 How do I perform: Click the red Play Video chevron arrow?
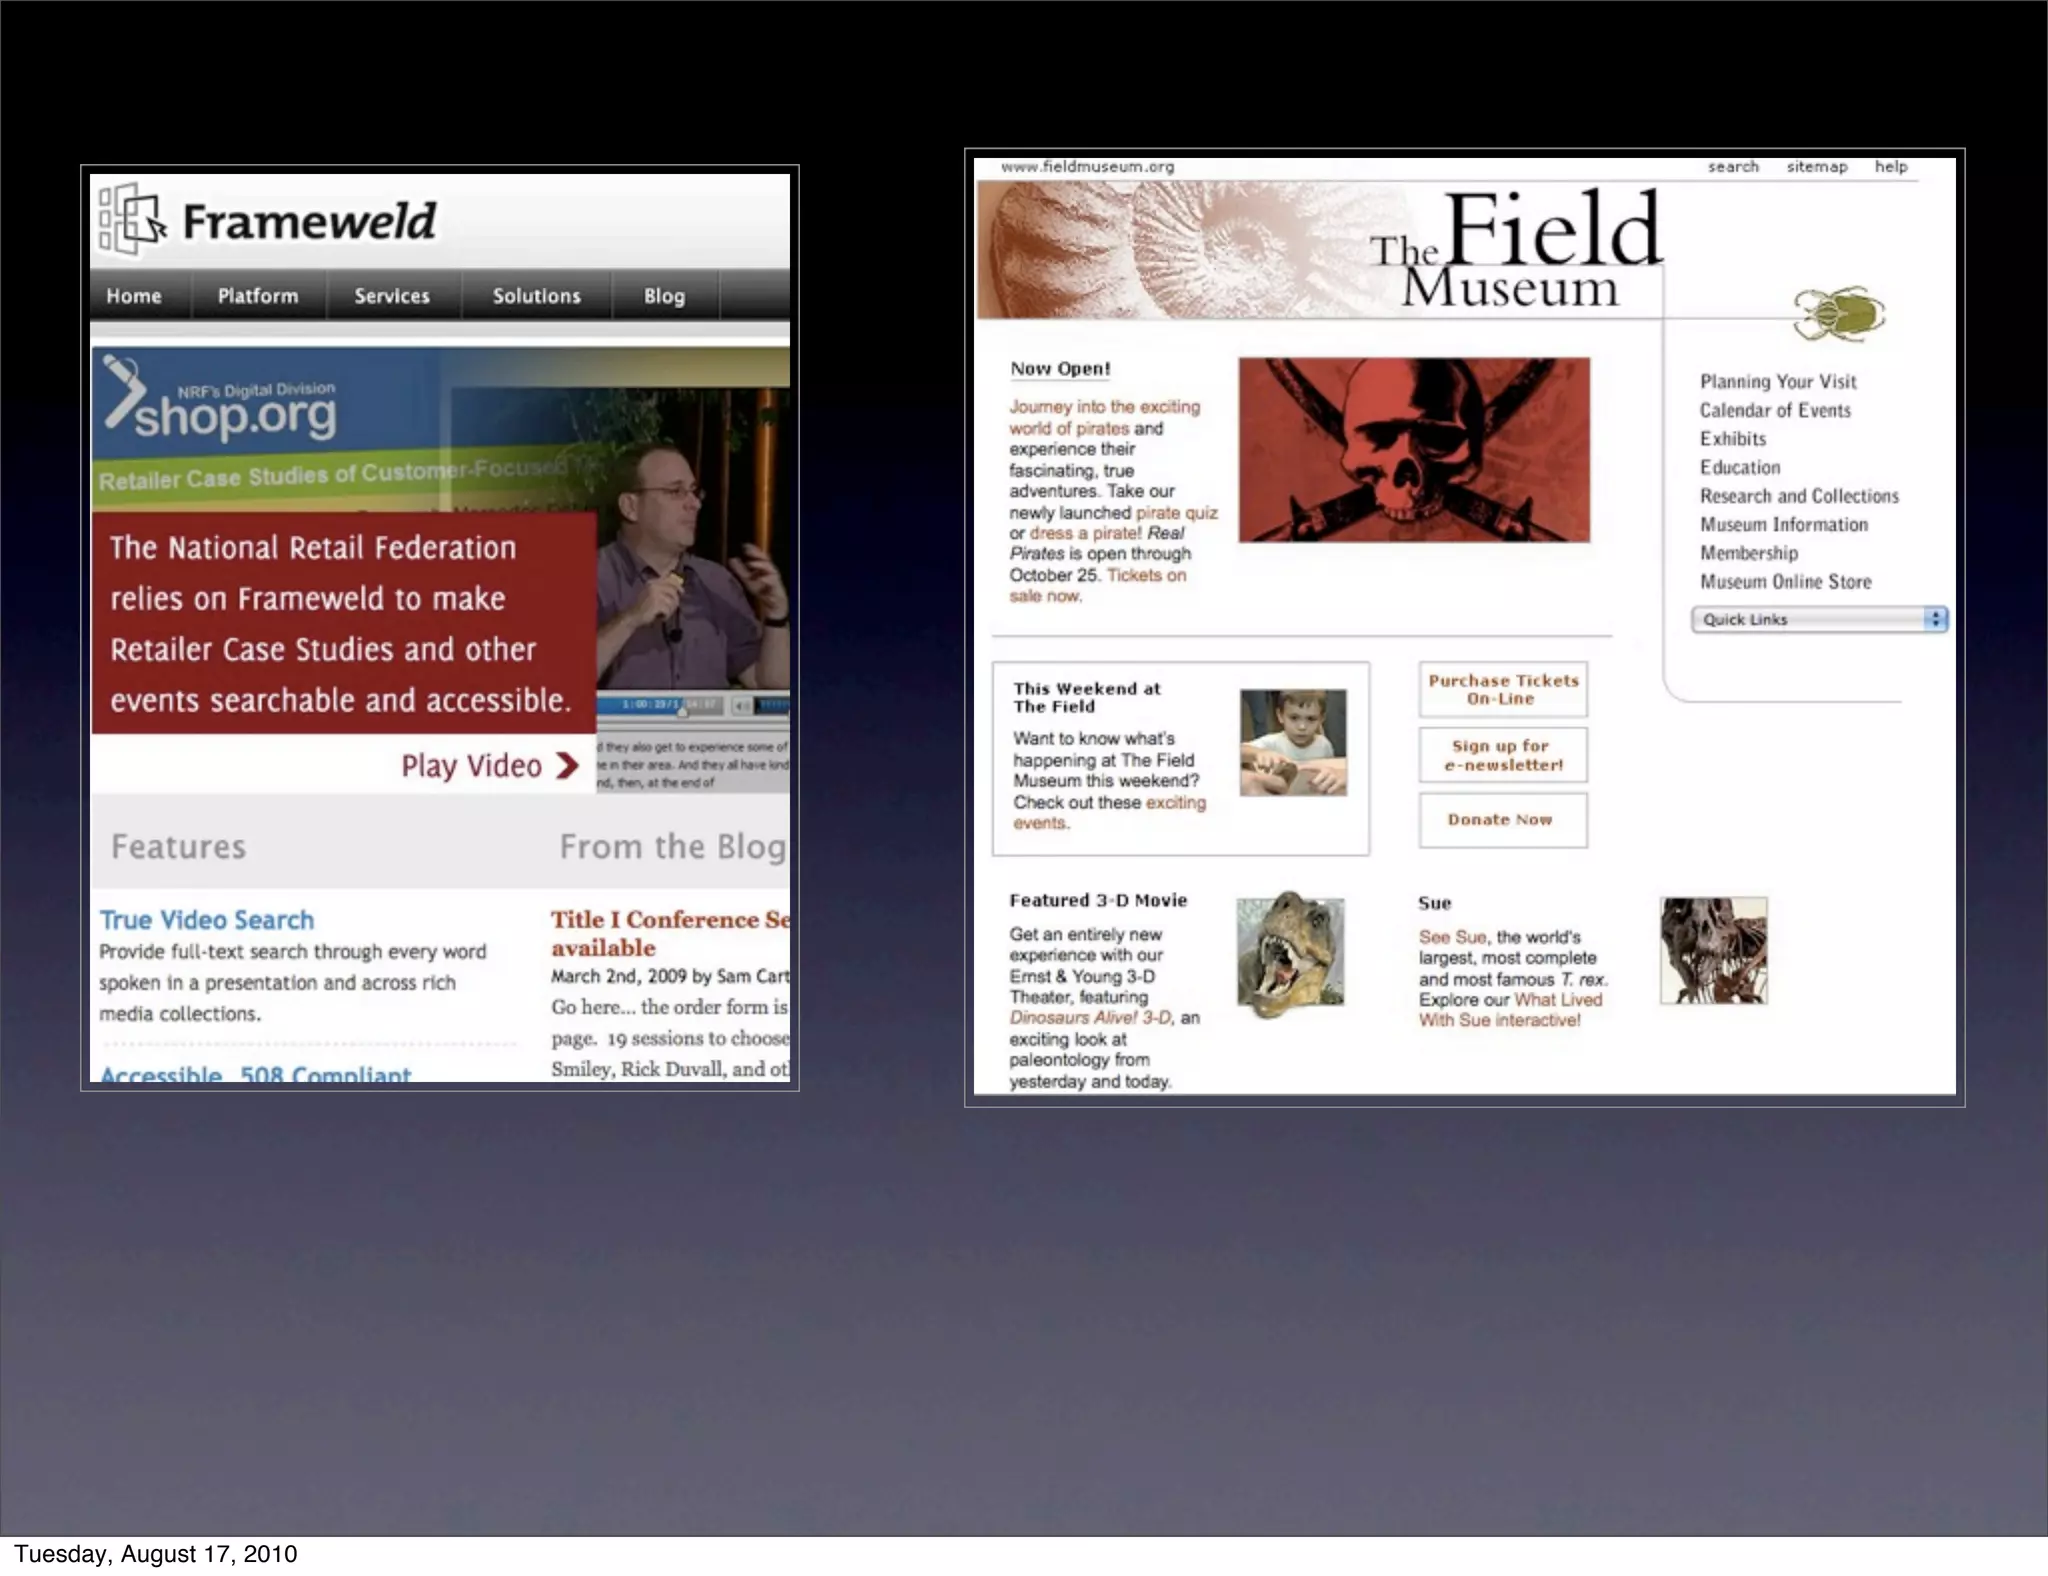pyautogui.click(x=568, y=766)
